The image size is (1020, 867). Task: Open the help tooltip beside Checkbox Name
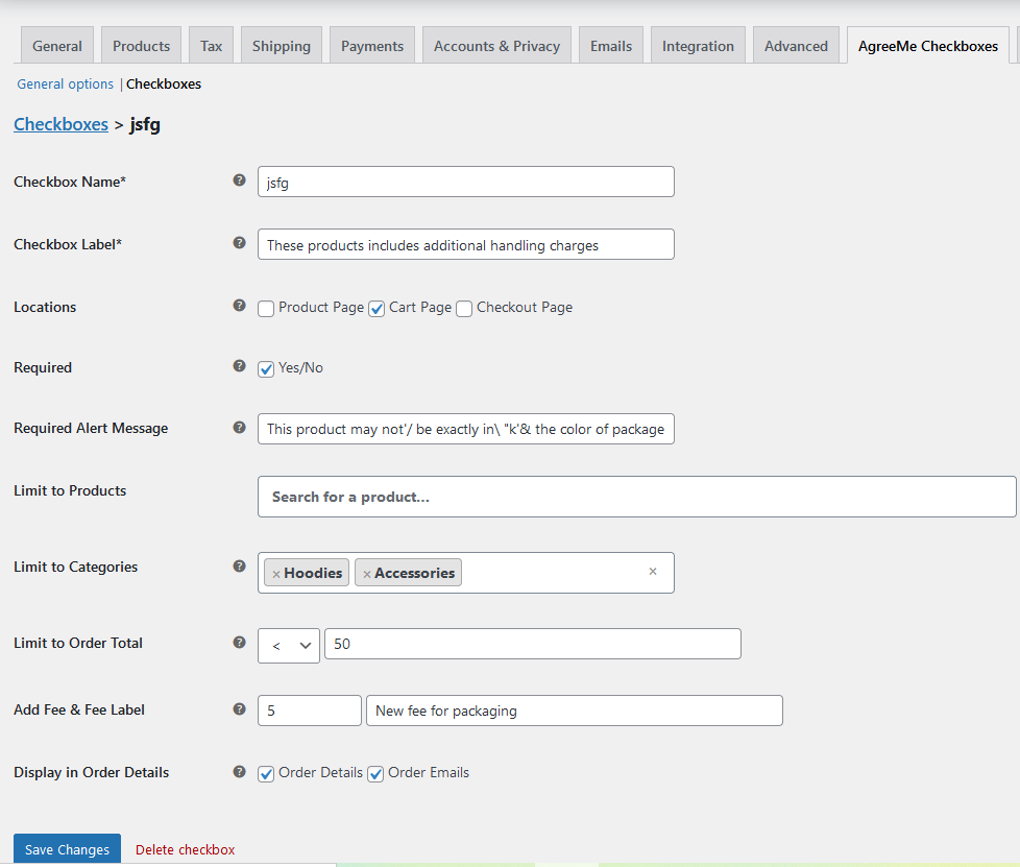point(239,180)
